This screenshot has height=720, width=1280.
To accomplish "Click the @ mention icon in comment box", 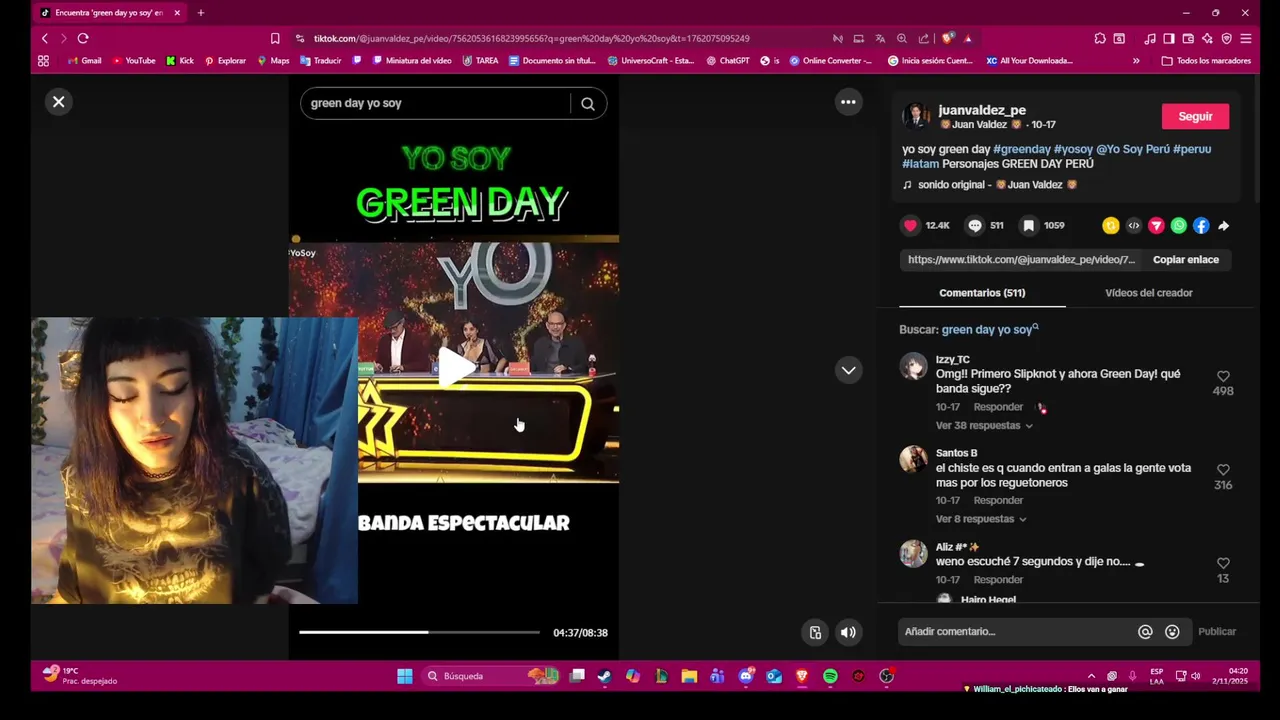I will tap(1145, 632).
